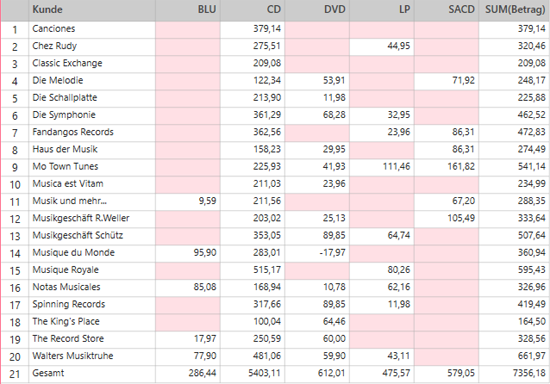The width and height of the screenshot is (550, 384).
Task: Click the BLU column header
Action: click(x=188, y=10)
